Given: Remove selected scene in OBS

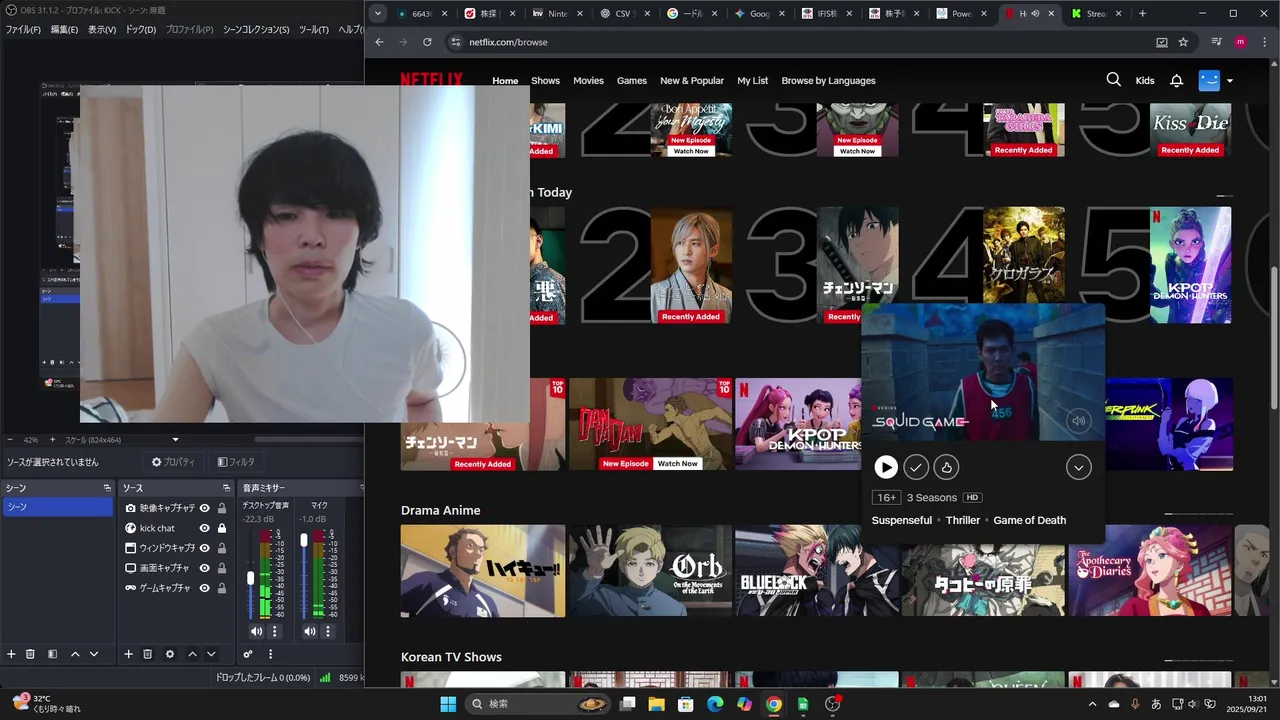Looking at the screenshot, I should click(30, 654).
